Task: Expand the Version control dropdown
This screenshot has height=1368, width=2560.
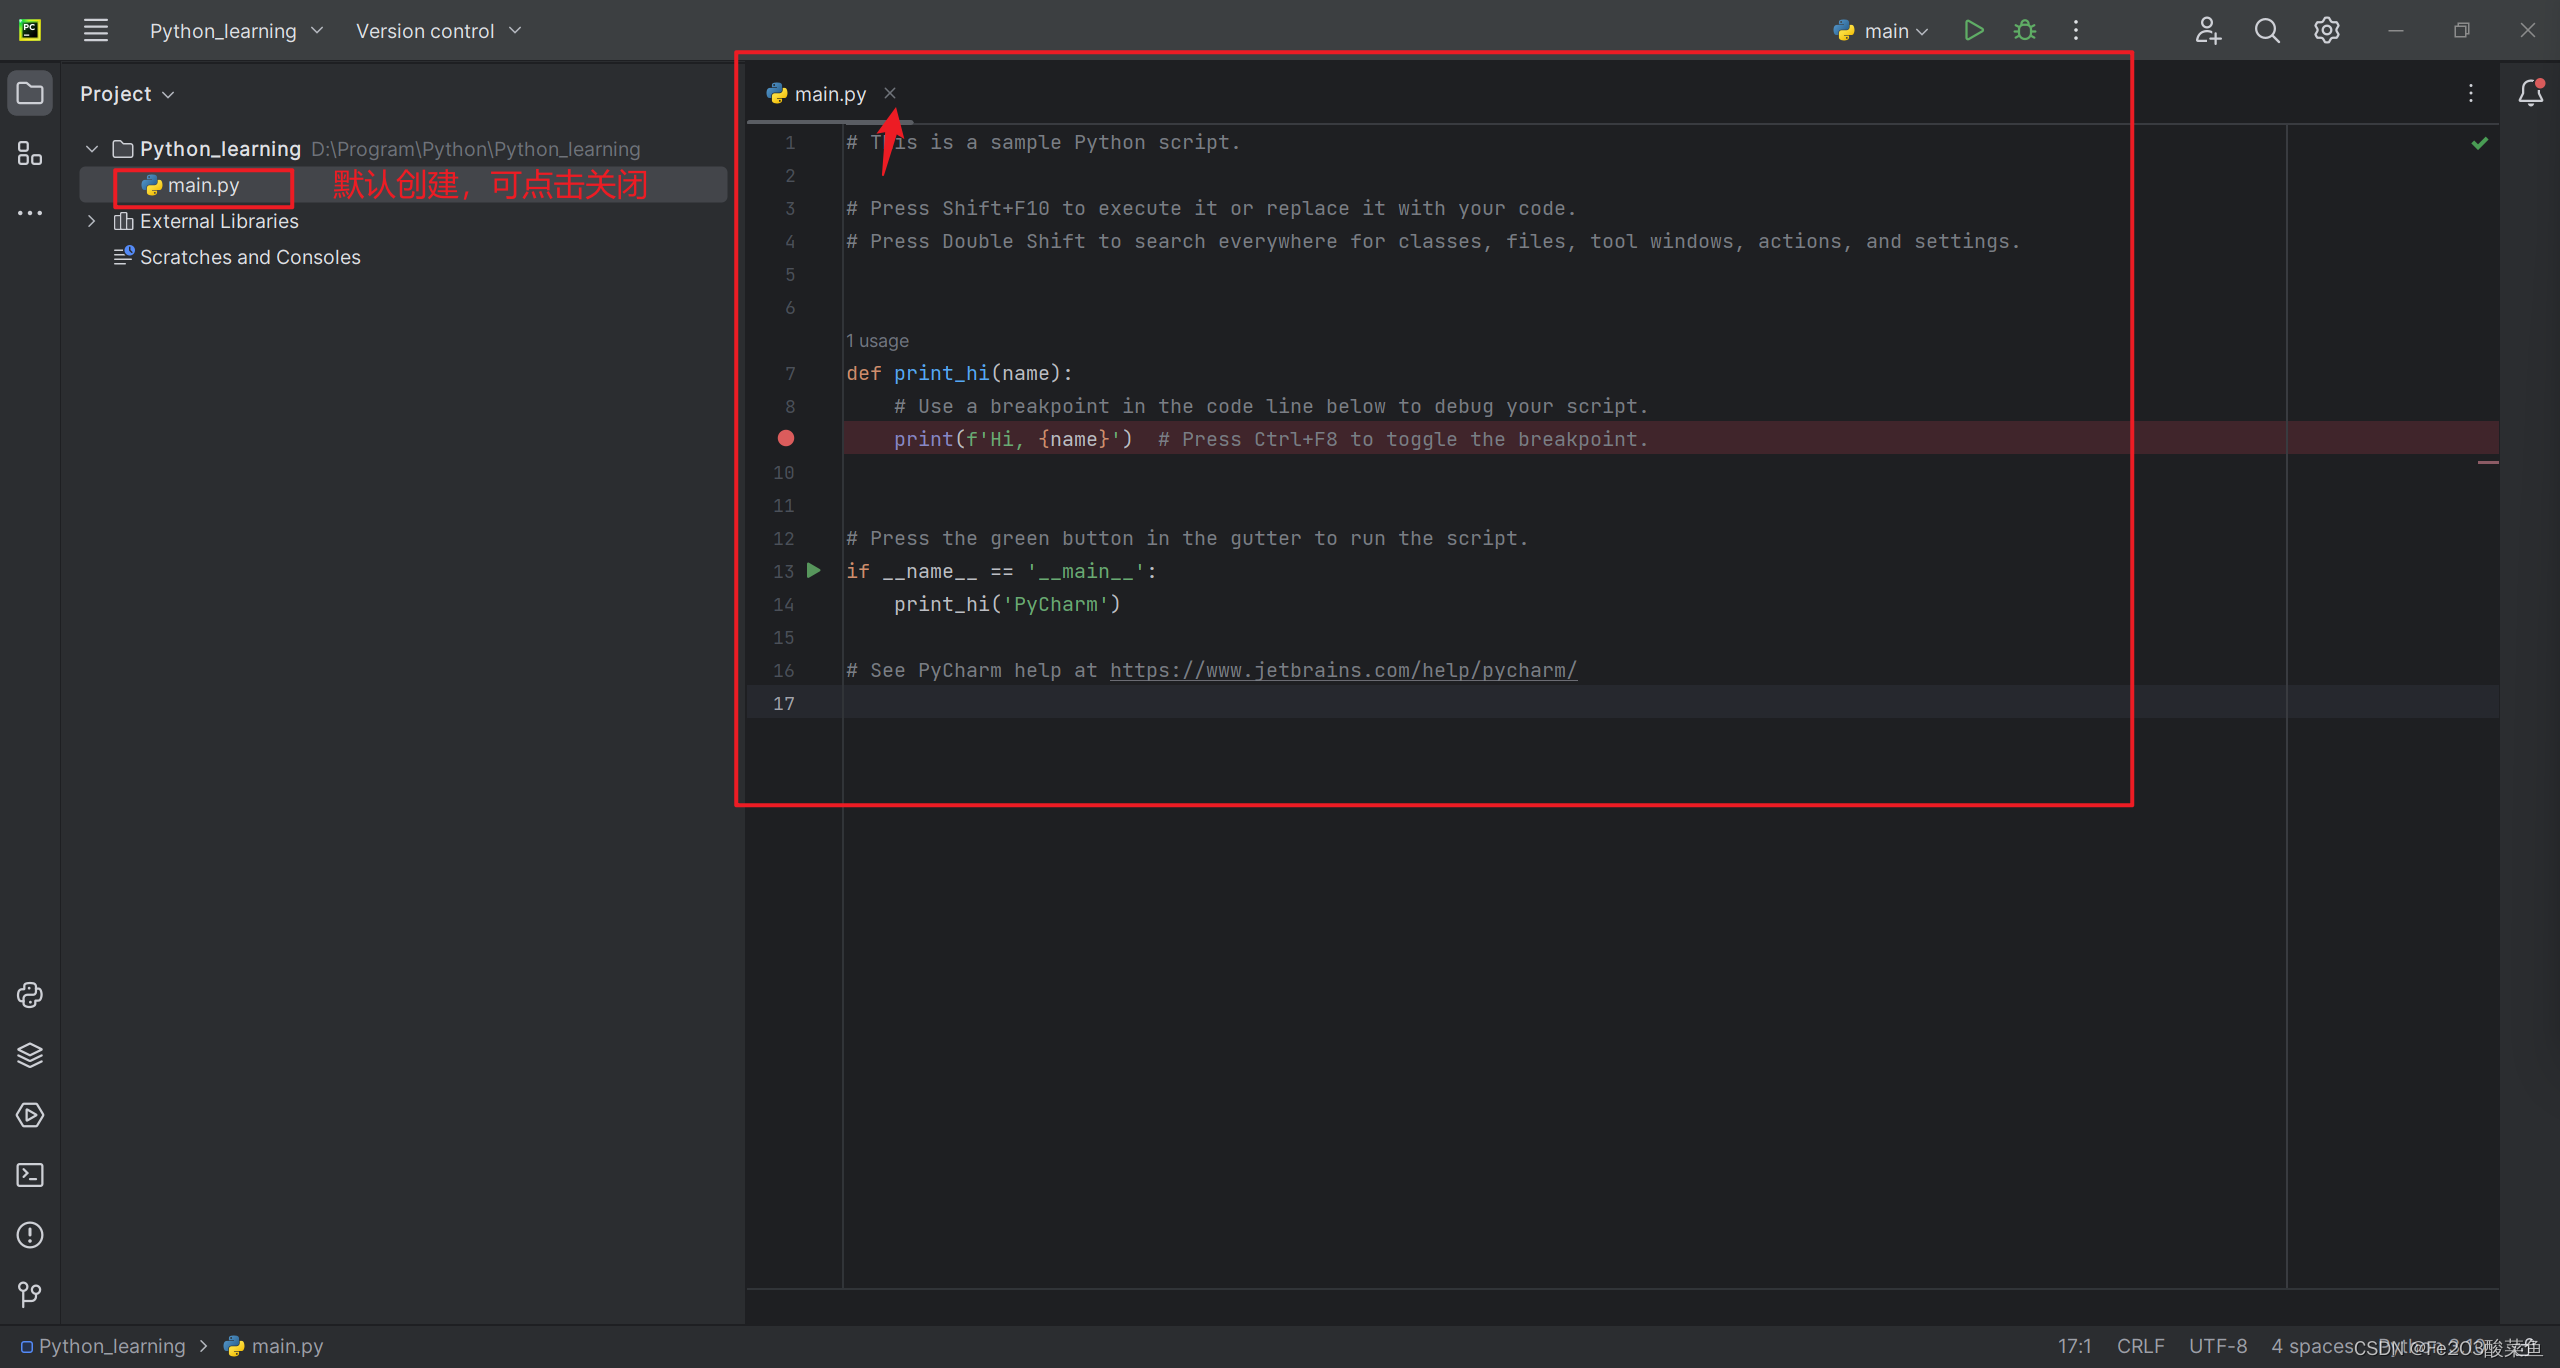Action: [x=439, y=30]
